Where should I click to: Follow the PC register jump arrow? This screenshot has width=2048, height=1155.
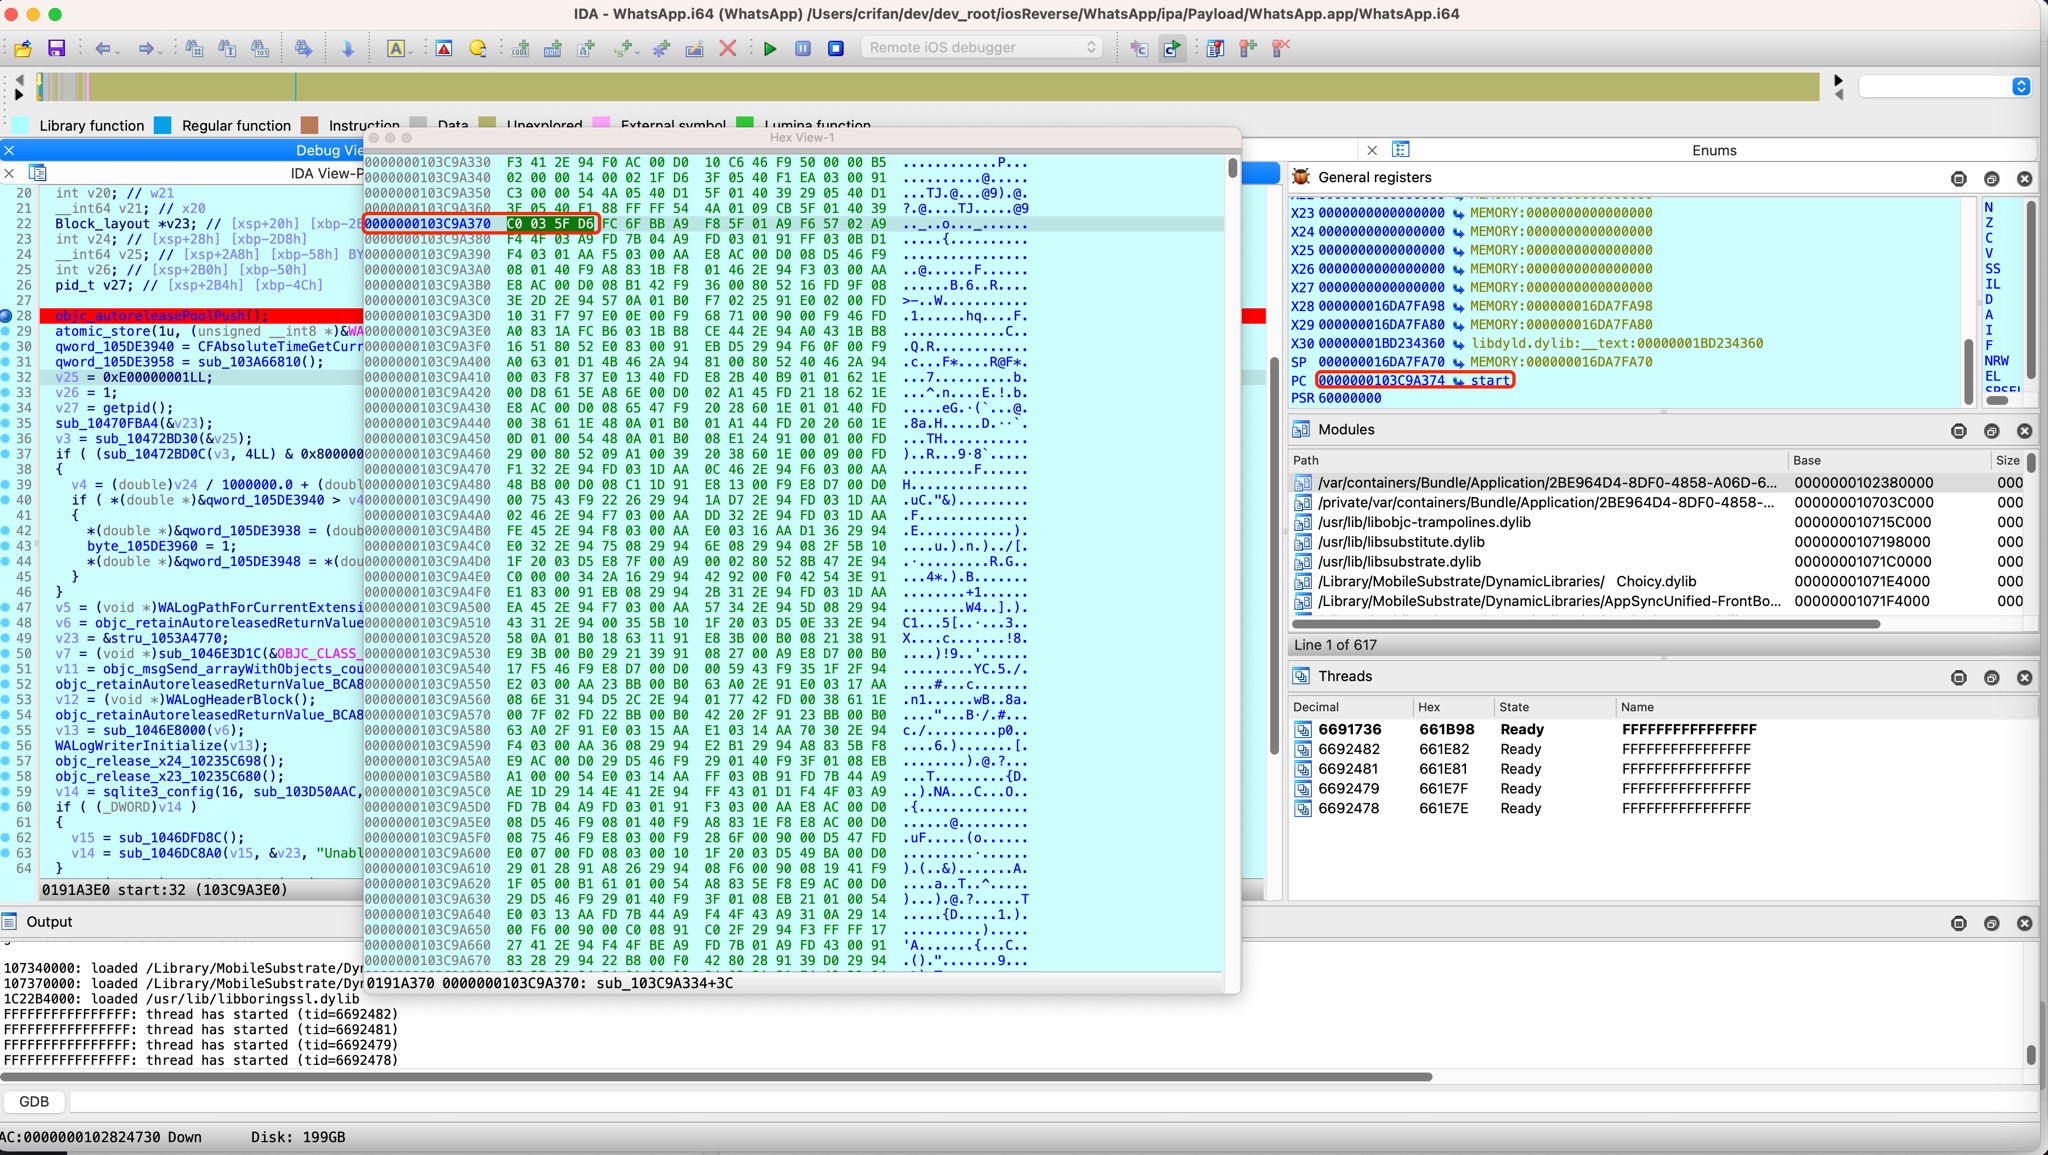[1458, 380]
